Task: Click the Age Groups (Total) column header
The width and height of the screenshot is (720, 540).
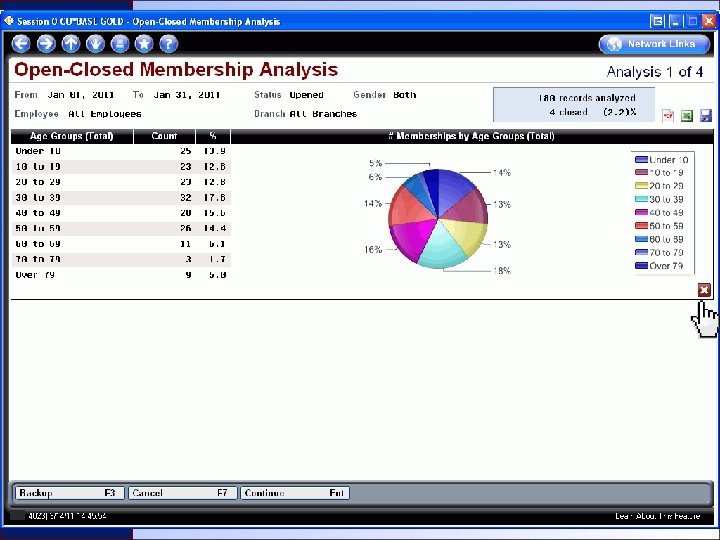Action: point(72,136)
